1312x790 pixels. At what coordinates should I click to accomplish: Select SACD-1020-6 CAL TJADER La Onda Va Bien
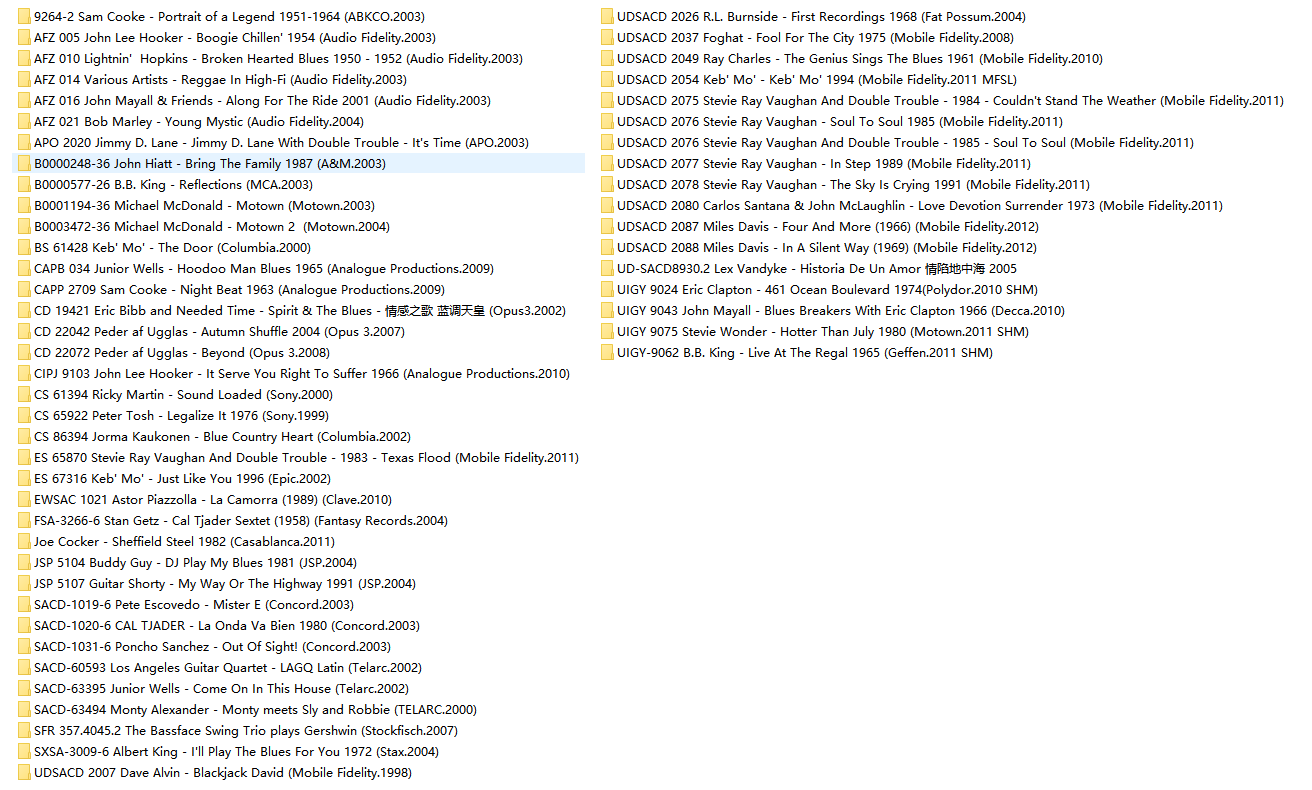coord(227,626)
